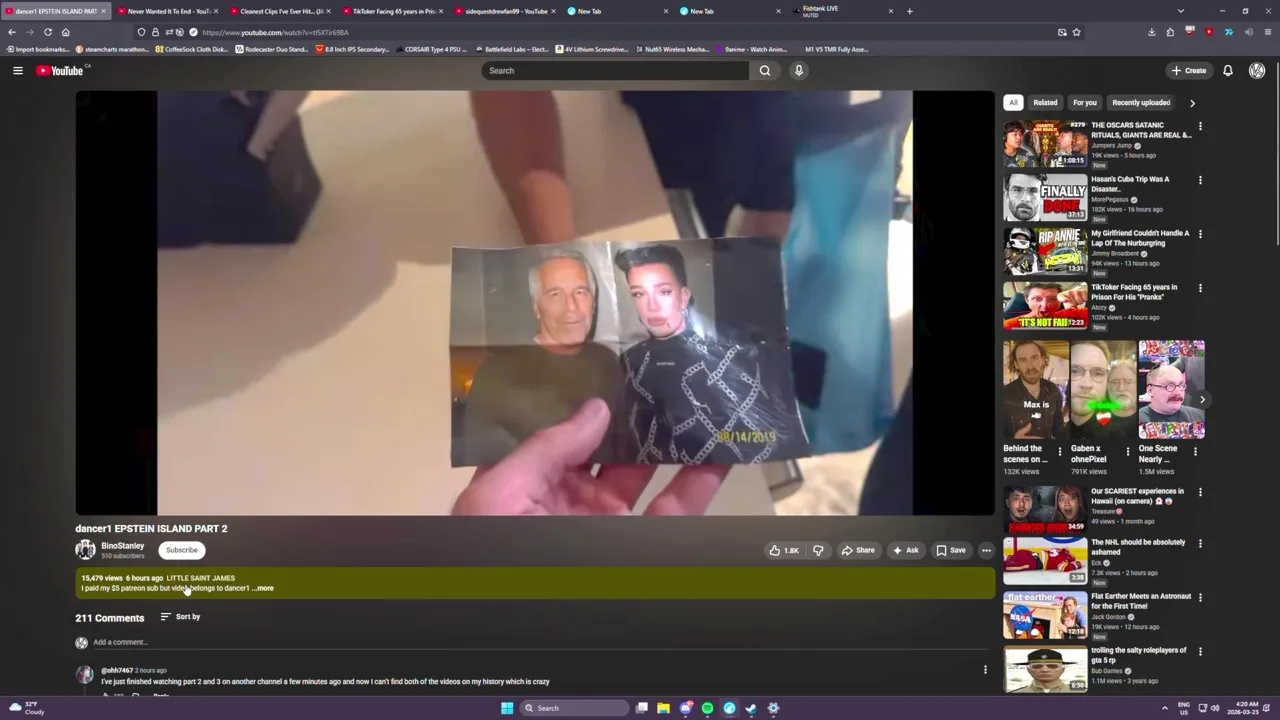Select the Recently uploaded filter chip
1280x720 pixels.
coord(1141,102)
